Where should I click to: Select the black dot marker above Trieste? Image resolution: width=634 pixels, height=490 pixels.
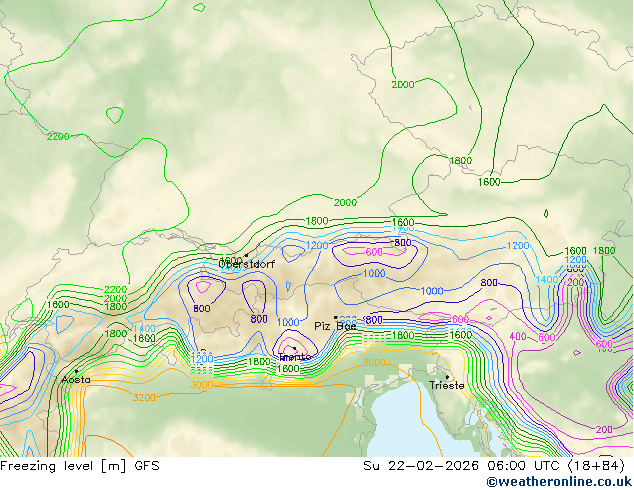(447, 377)
